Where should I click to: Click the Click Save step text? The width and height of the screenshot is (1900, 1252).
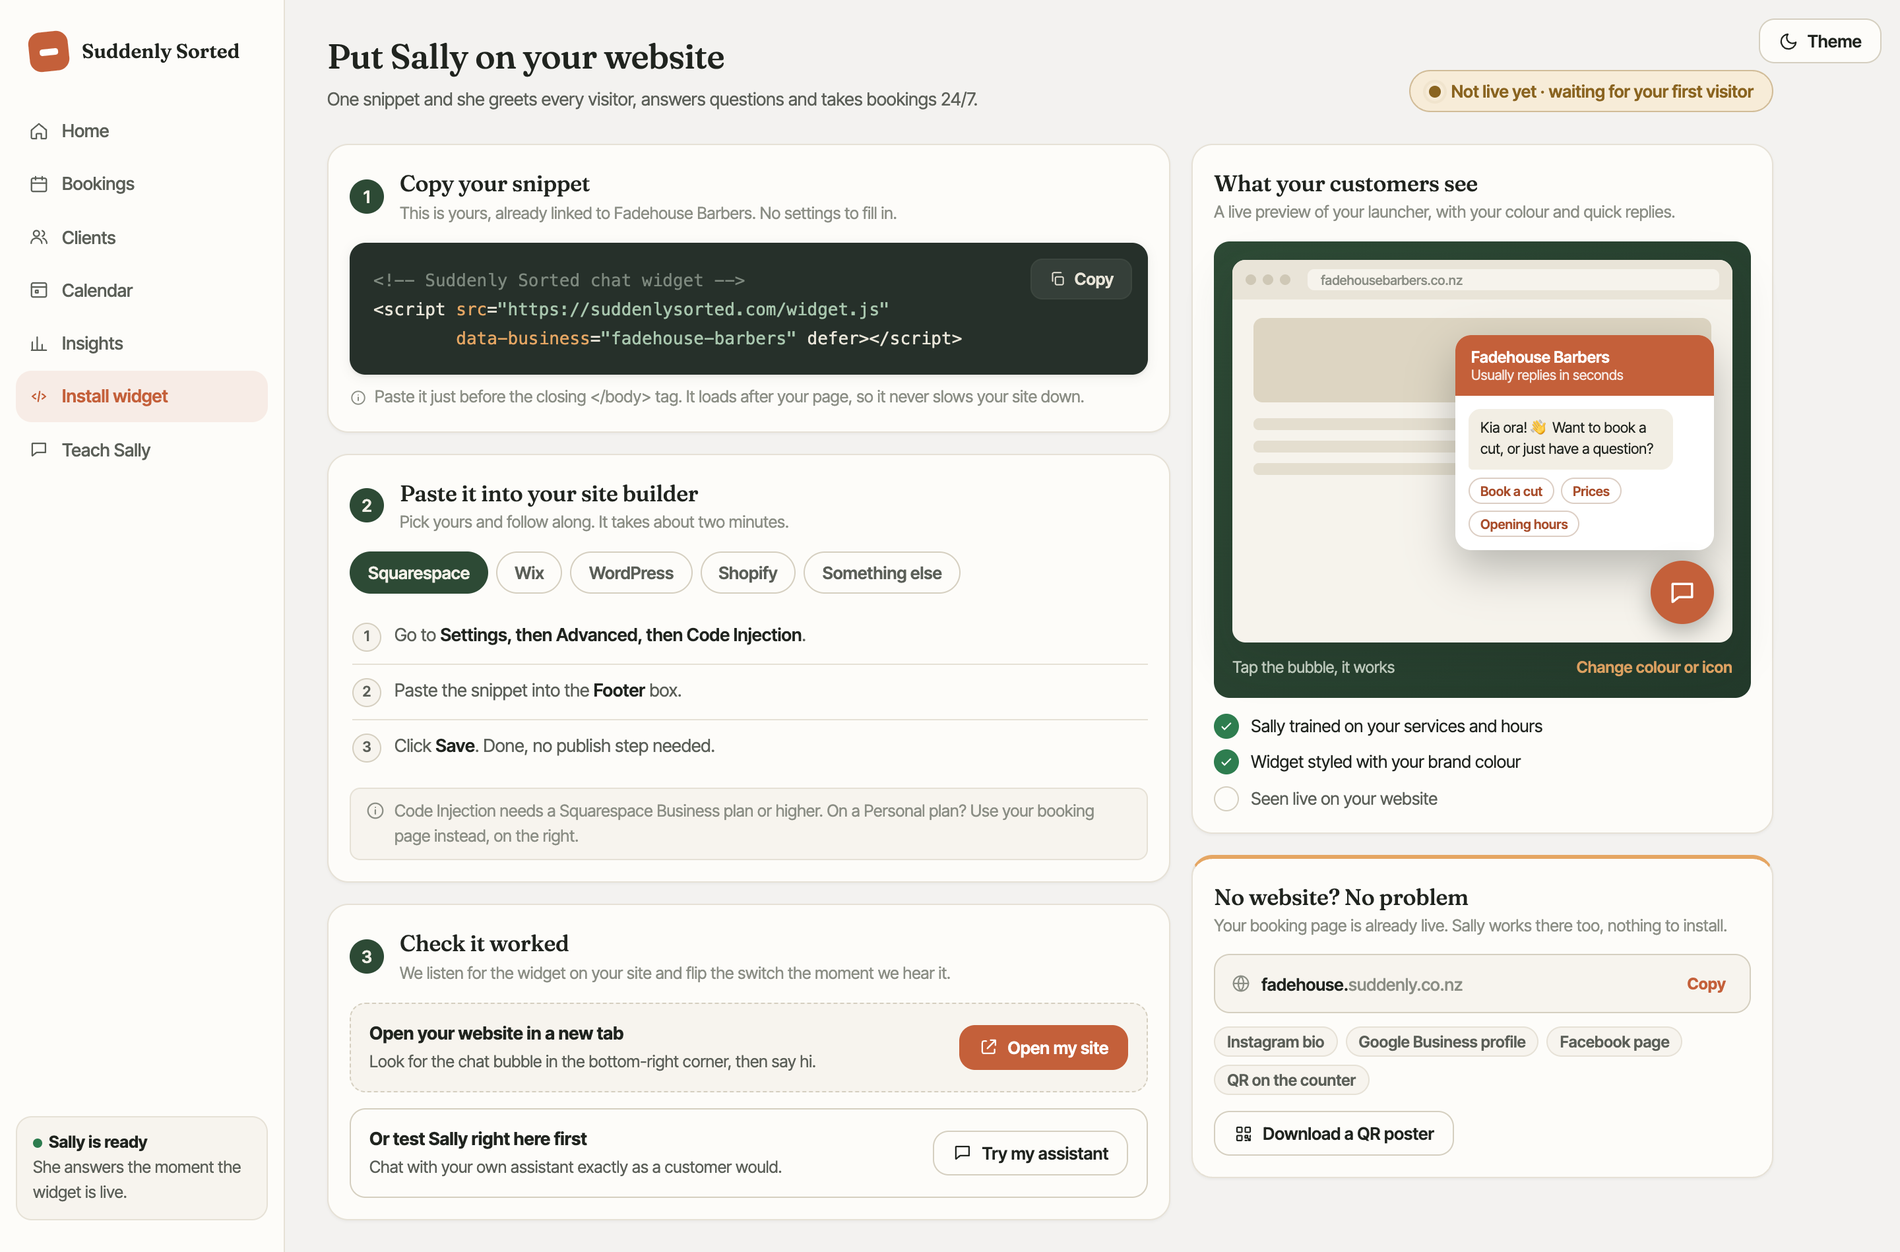click(554, 746)
